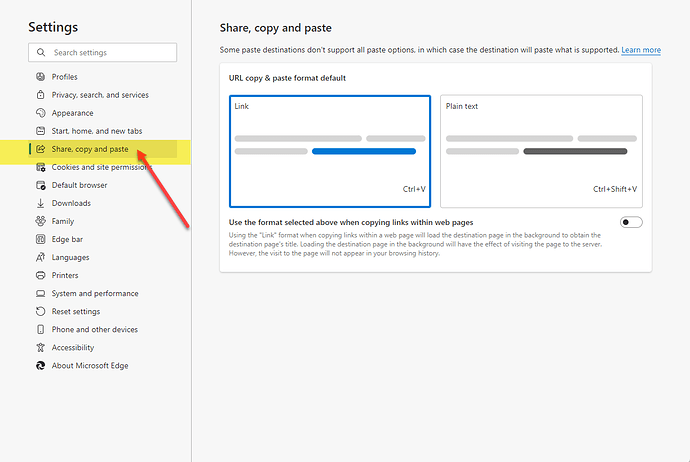Viewport: 690px width, 462px height.
Task: Click the Start, home, and new tabs icon
Action: pos(40,131)
